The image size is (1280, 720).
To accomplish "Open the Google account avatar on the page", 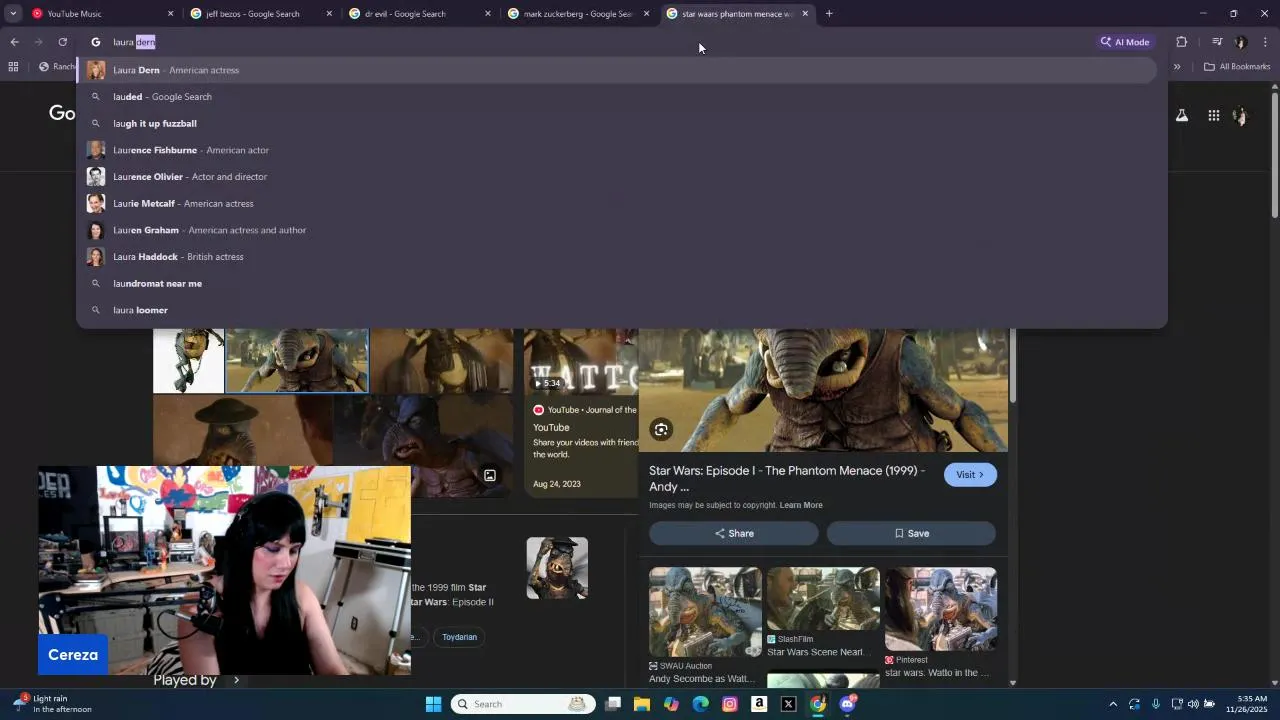I will [x=1240, y=115].
